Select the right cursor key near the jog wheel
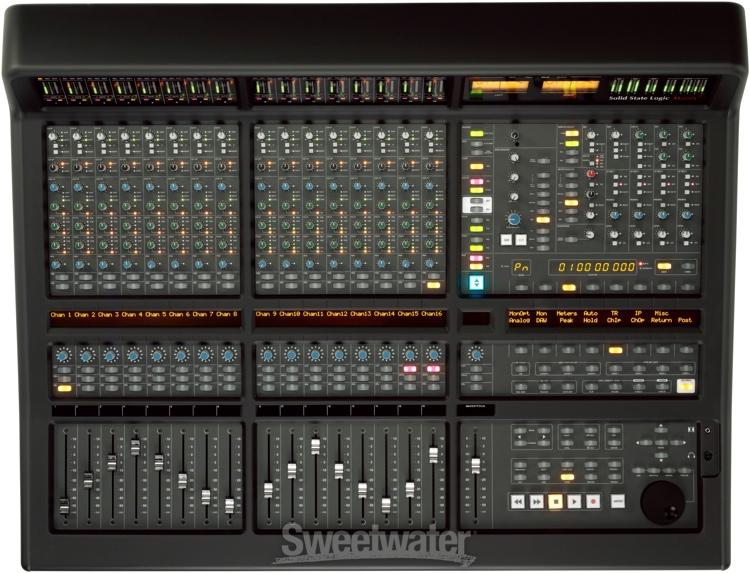Viewport: 750px width, 573px height. click(677, 443)
